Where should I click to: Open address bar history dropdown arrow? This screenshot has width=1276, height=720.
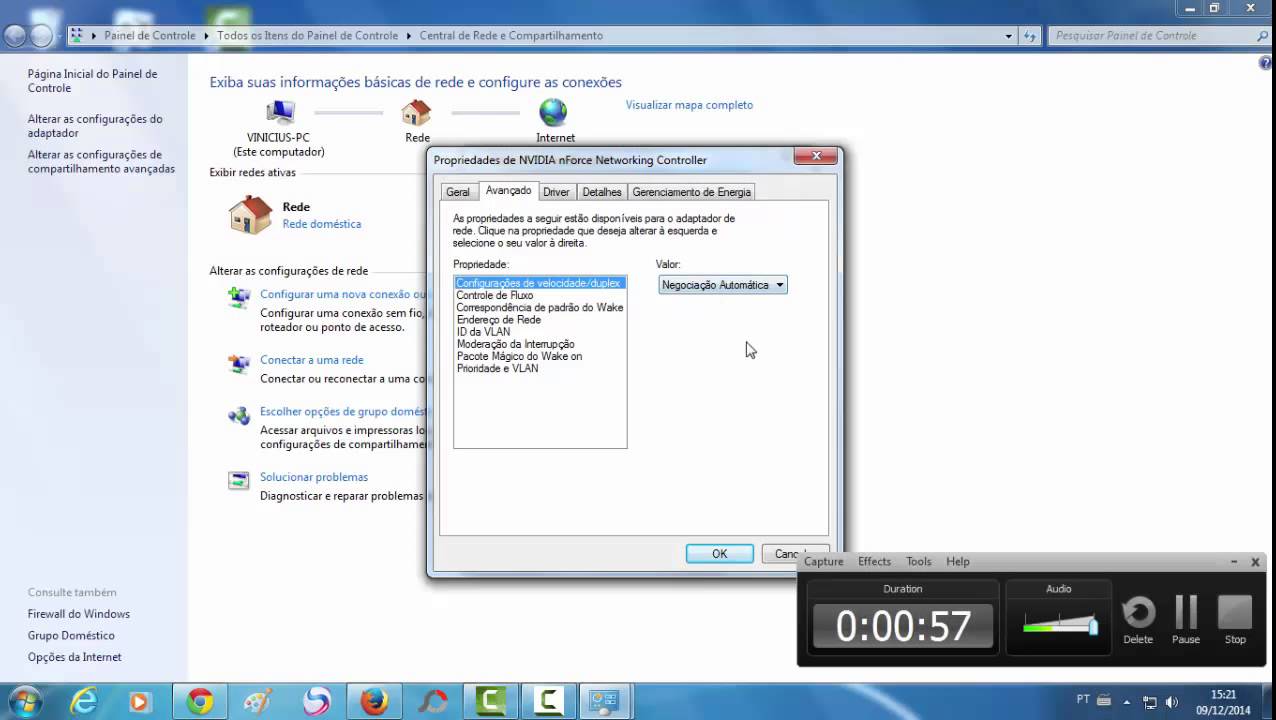tap(1008, 36)
